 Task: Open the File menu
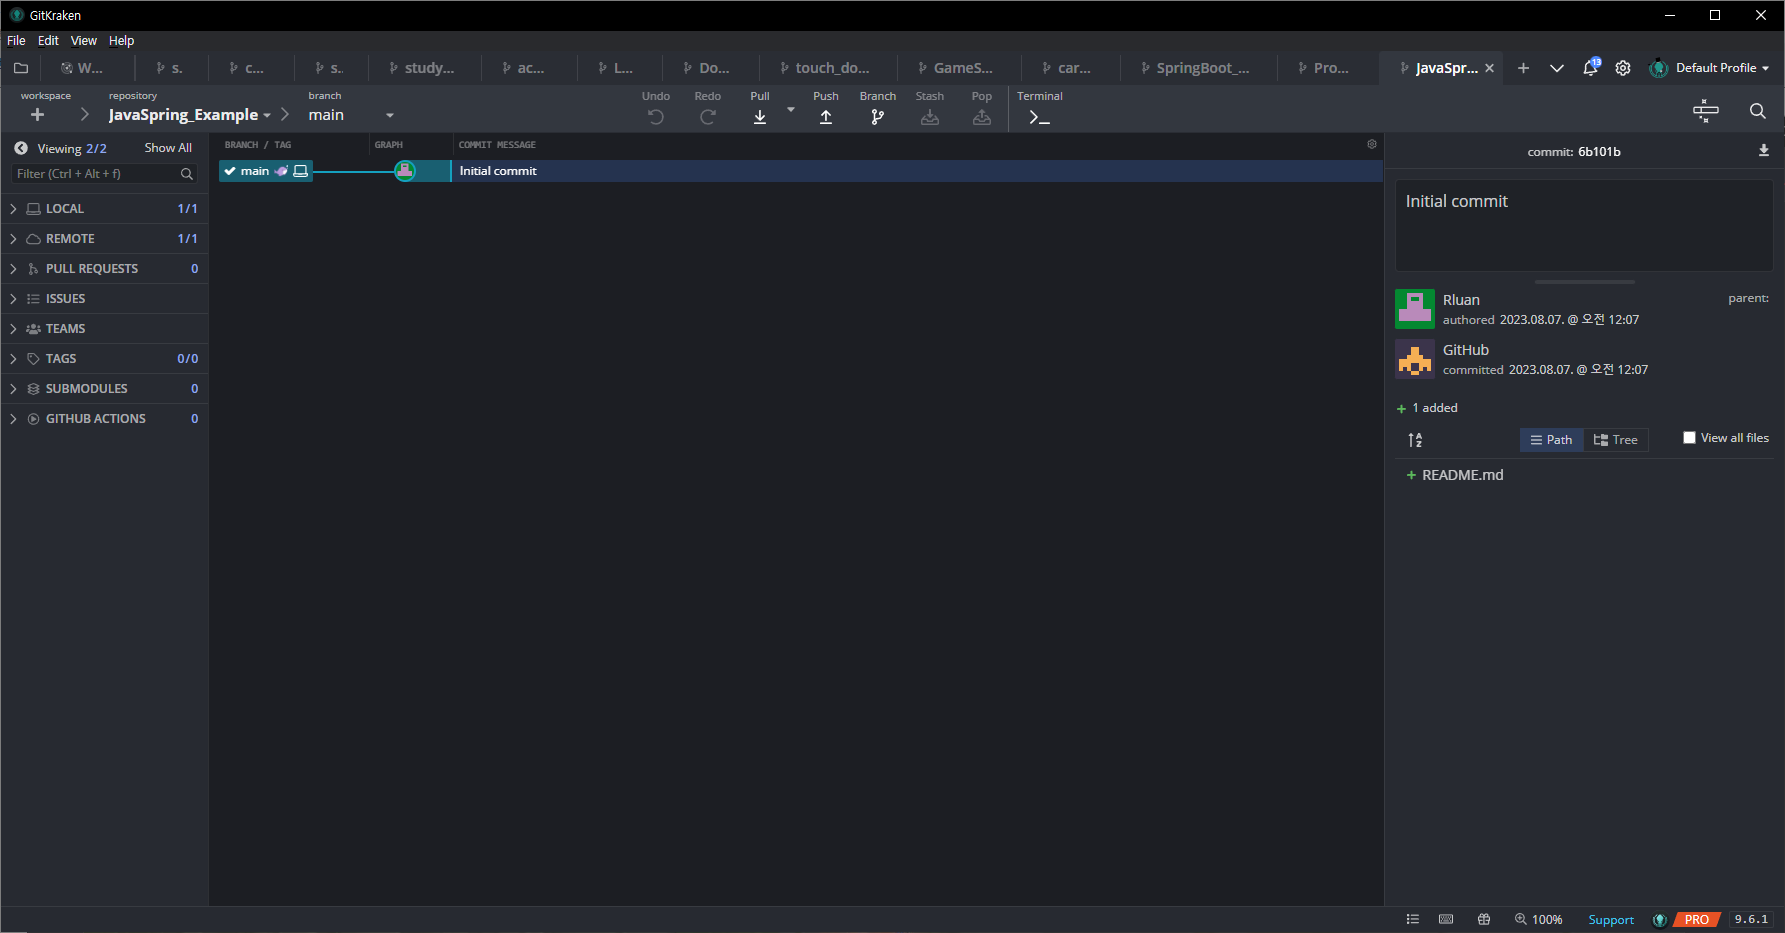[16, 41]
